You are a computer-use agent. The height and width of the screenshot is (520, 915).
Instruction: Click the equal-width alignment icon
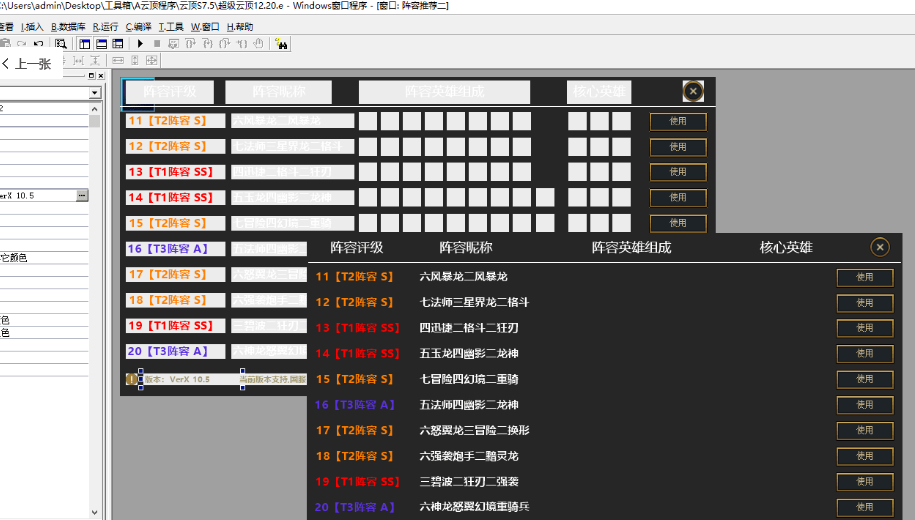(118, 61)
